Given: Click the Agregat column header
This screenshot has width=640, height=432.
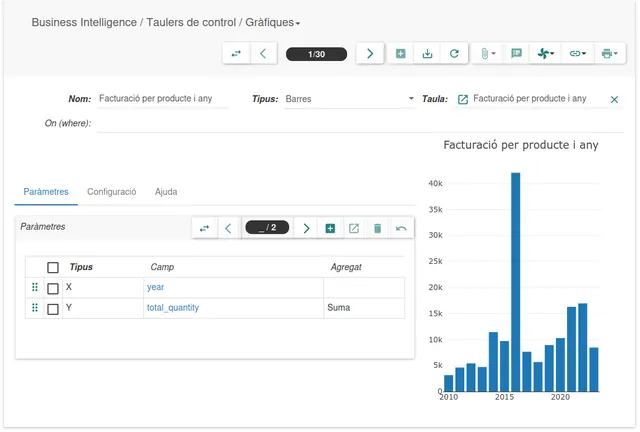Looking at the screenshot, I should (x=346, y=267).
